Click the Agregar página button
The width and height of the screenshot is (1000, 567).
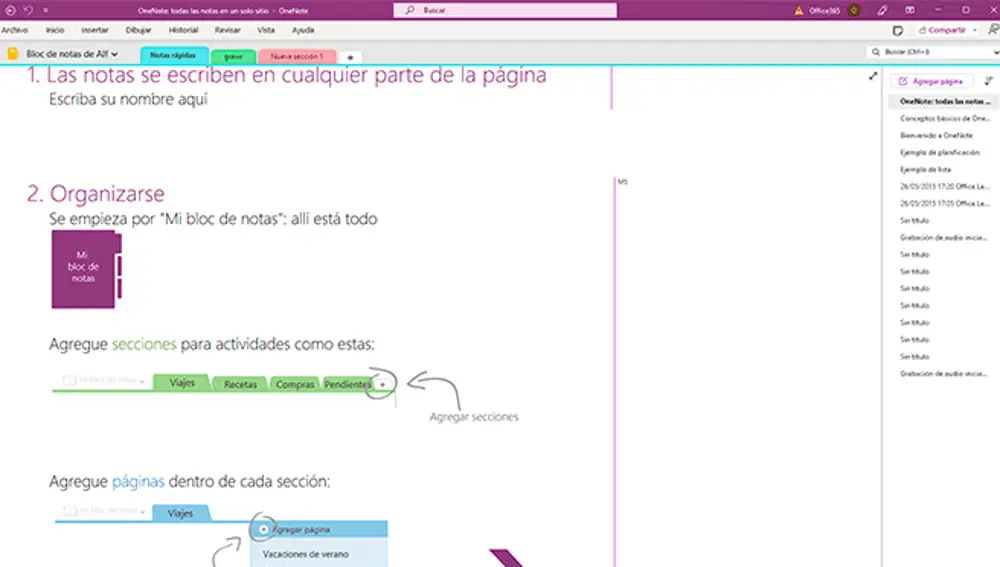(932, 81)
